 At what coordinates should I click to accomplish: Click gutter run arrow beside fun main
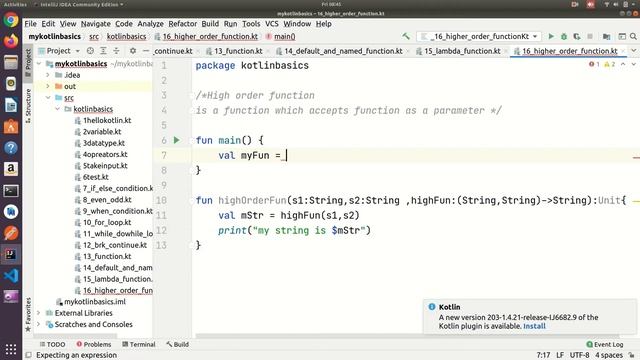click(176, 140)
